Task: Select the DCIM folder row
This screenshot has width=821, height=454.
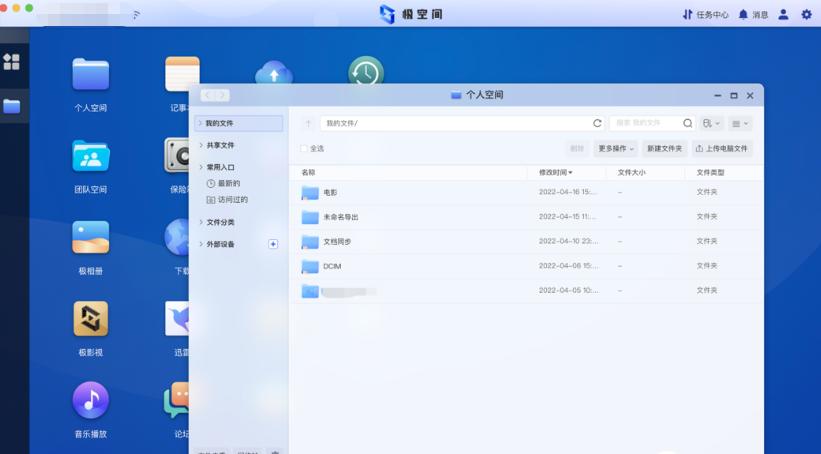Action: tap(526, 266)
